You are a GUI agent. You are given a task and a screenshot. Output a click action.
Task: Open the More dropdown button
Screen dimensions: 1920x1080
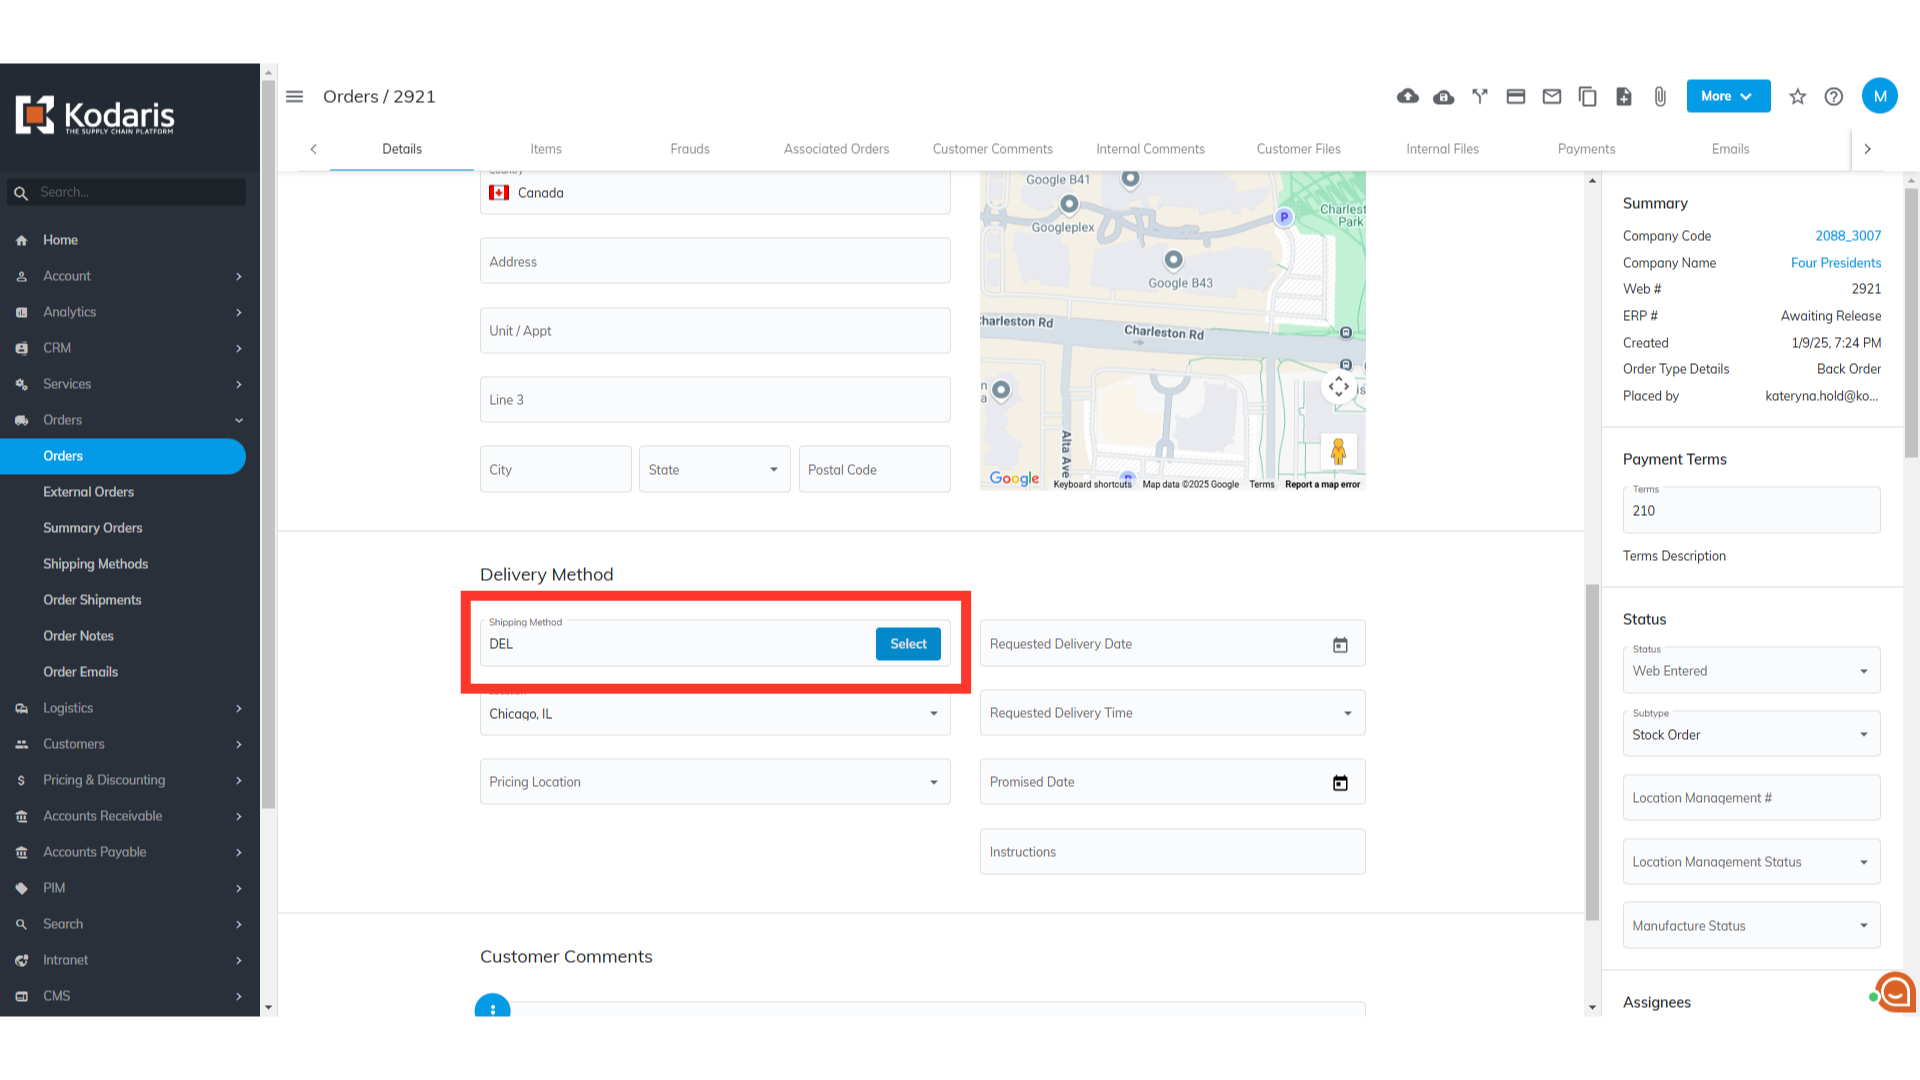point(1728,96)
